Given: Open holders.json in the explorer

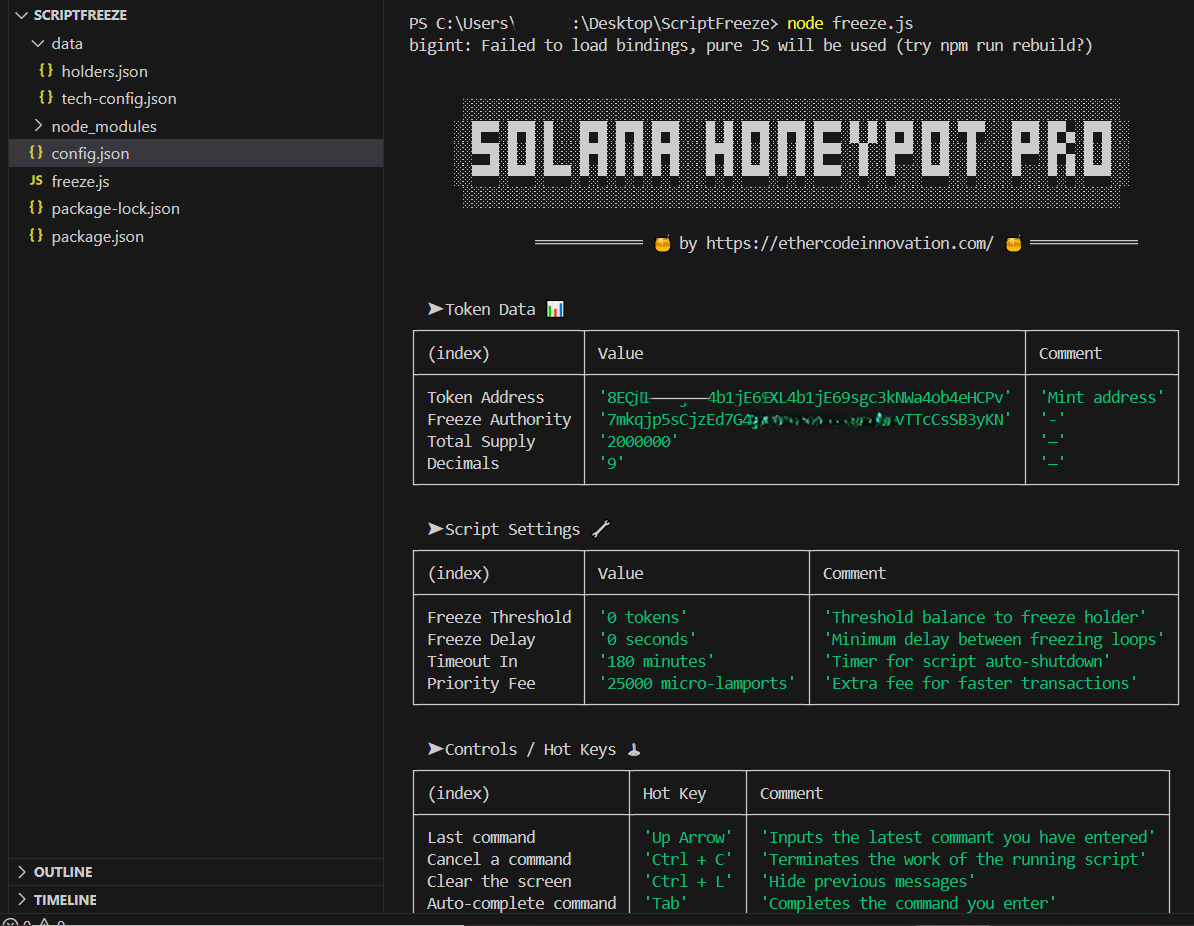Looking at the screenshot, I should [104, 72].
